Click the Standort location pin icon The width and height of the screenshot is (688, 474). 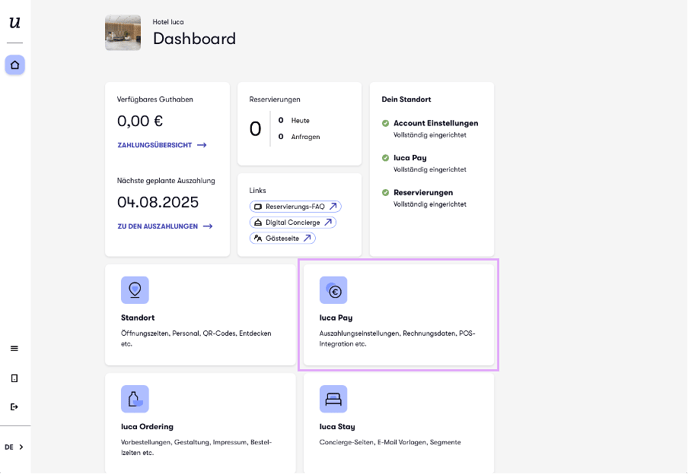135,290
